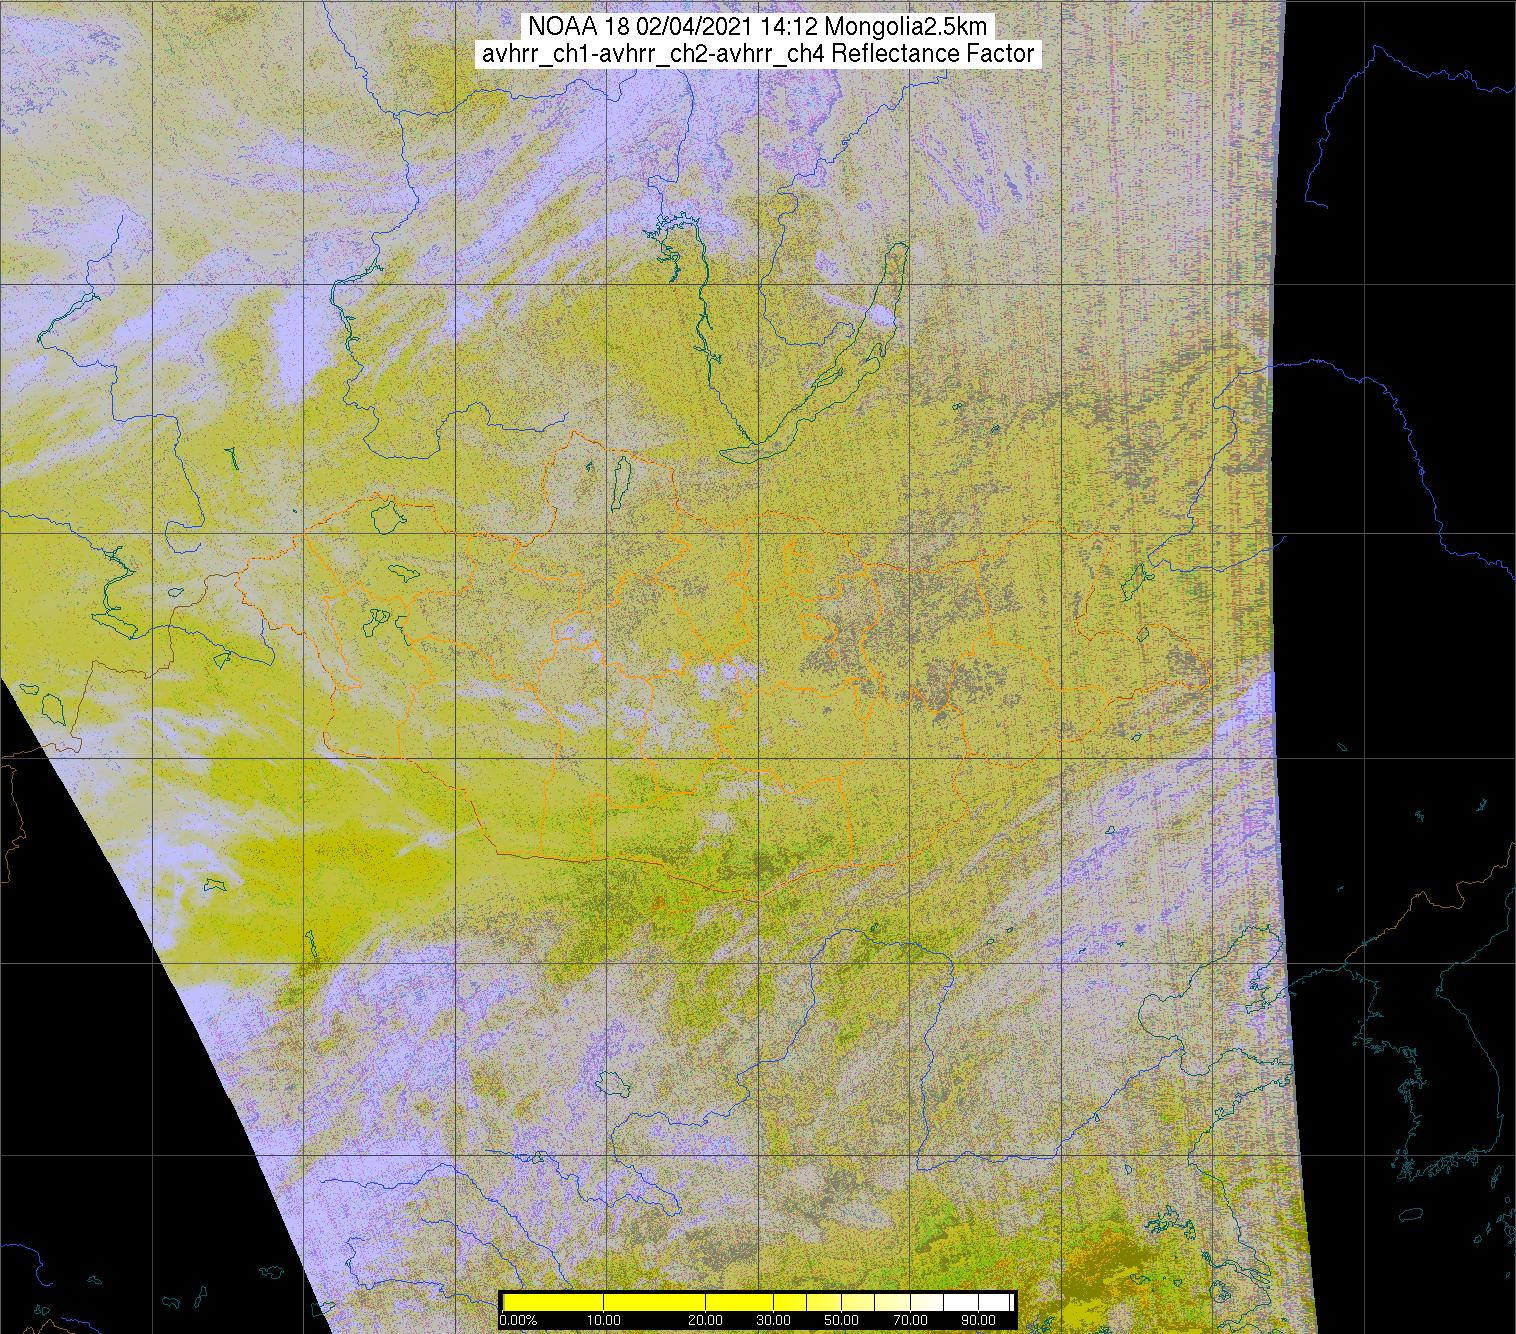Click the "70.00" colorbar label
1516x1334 pixels.
point(911,1320)
